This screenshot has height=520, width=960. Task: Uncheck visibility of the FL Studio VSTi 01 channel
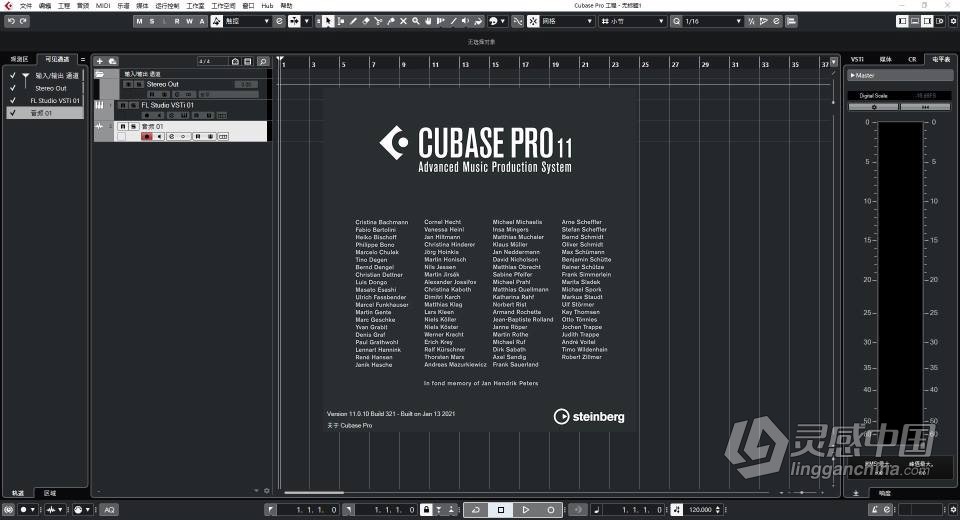pyautogui.click(x=12, y=100)
